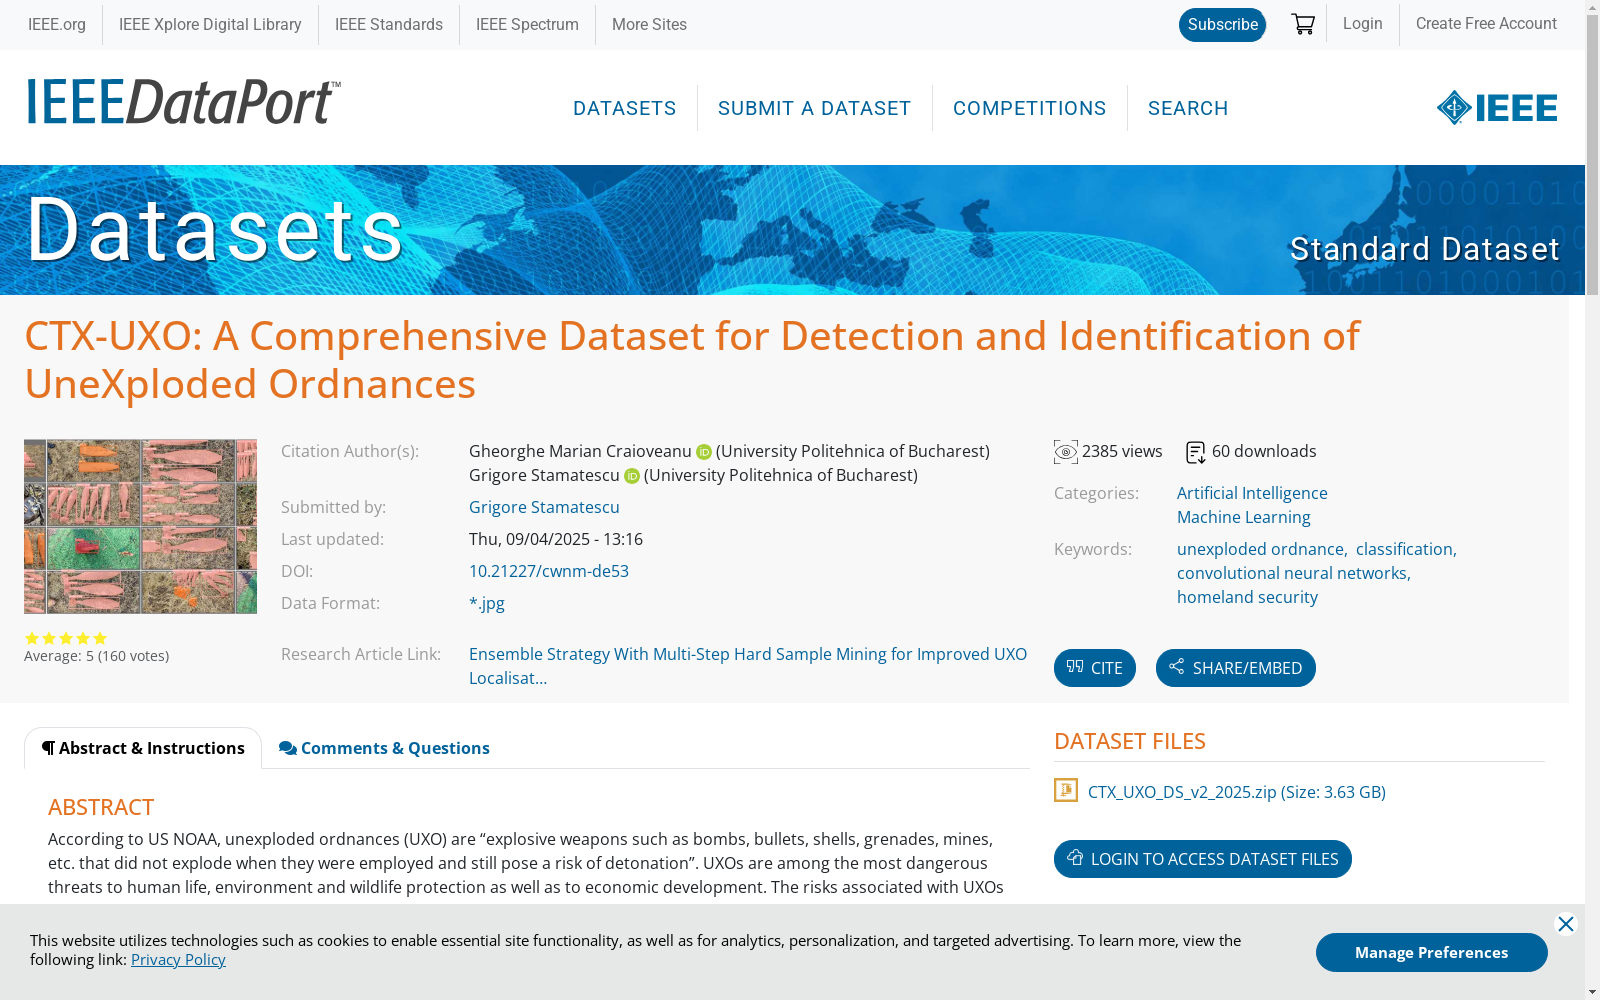Select keyword homeland security

1247,597
